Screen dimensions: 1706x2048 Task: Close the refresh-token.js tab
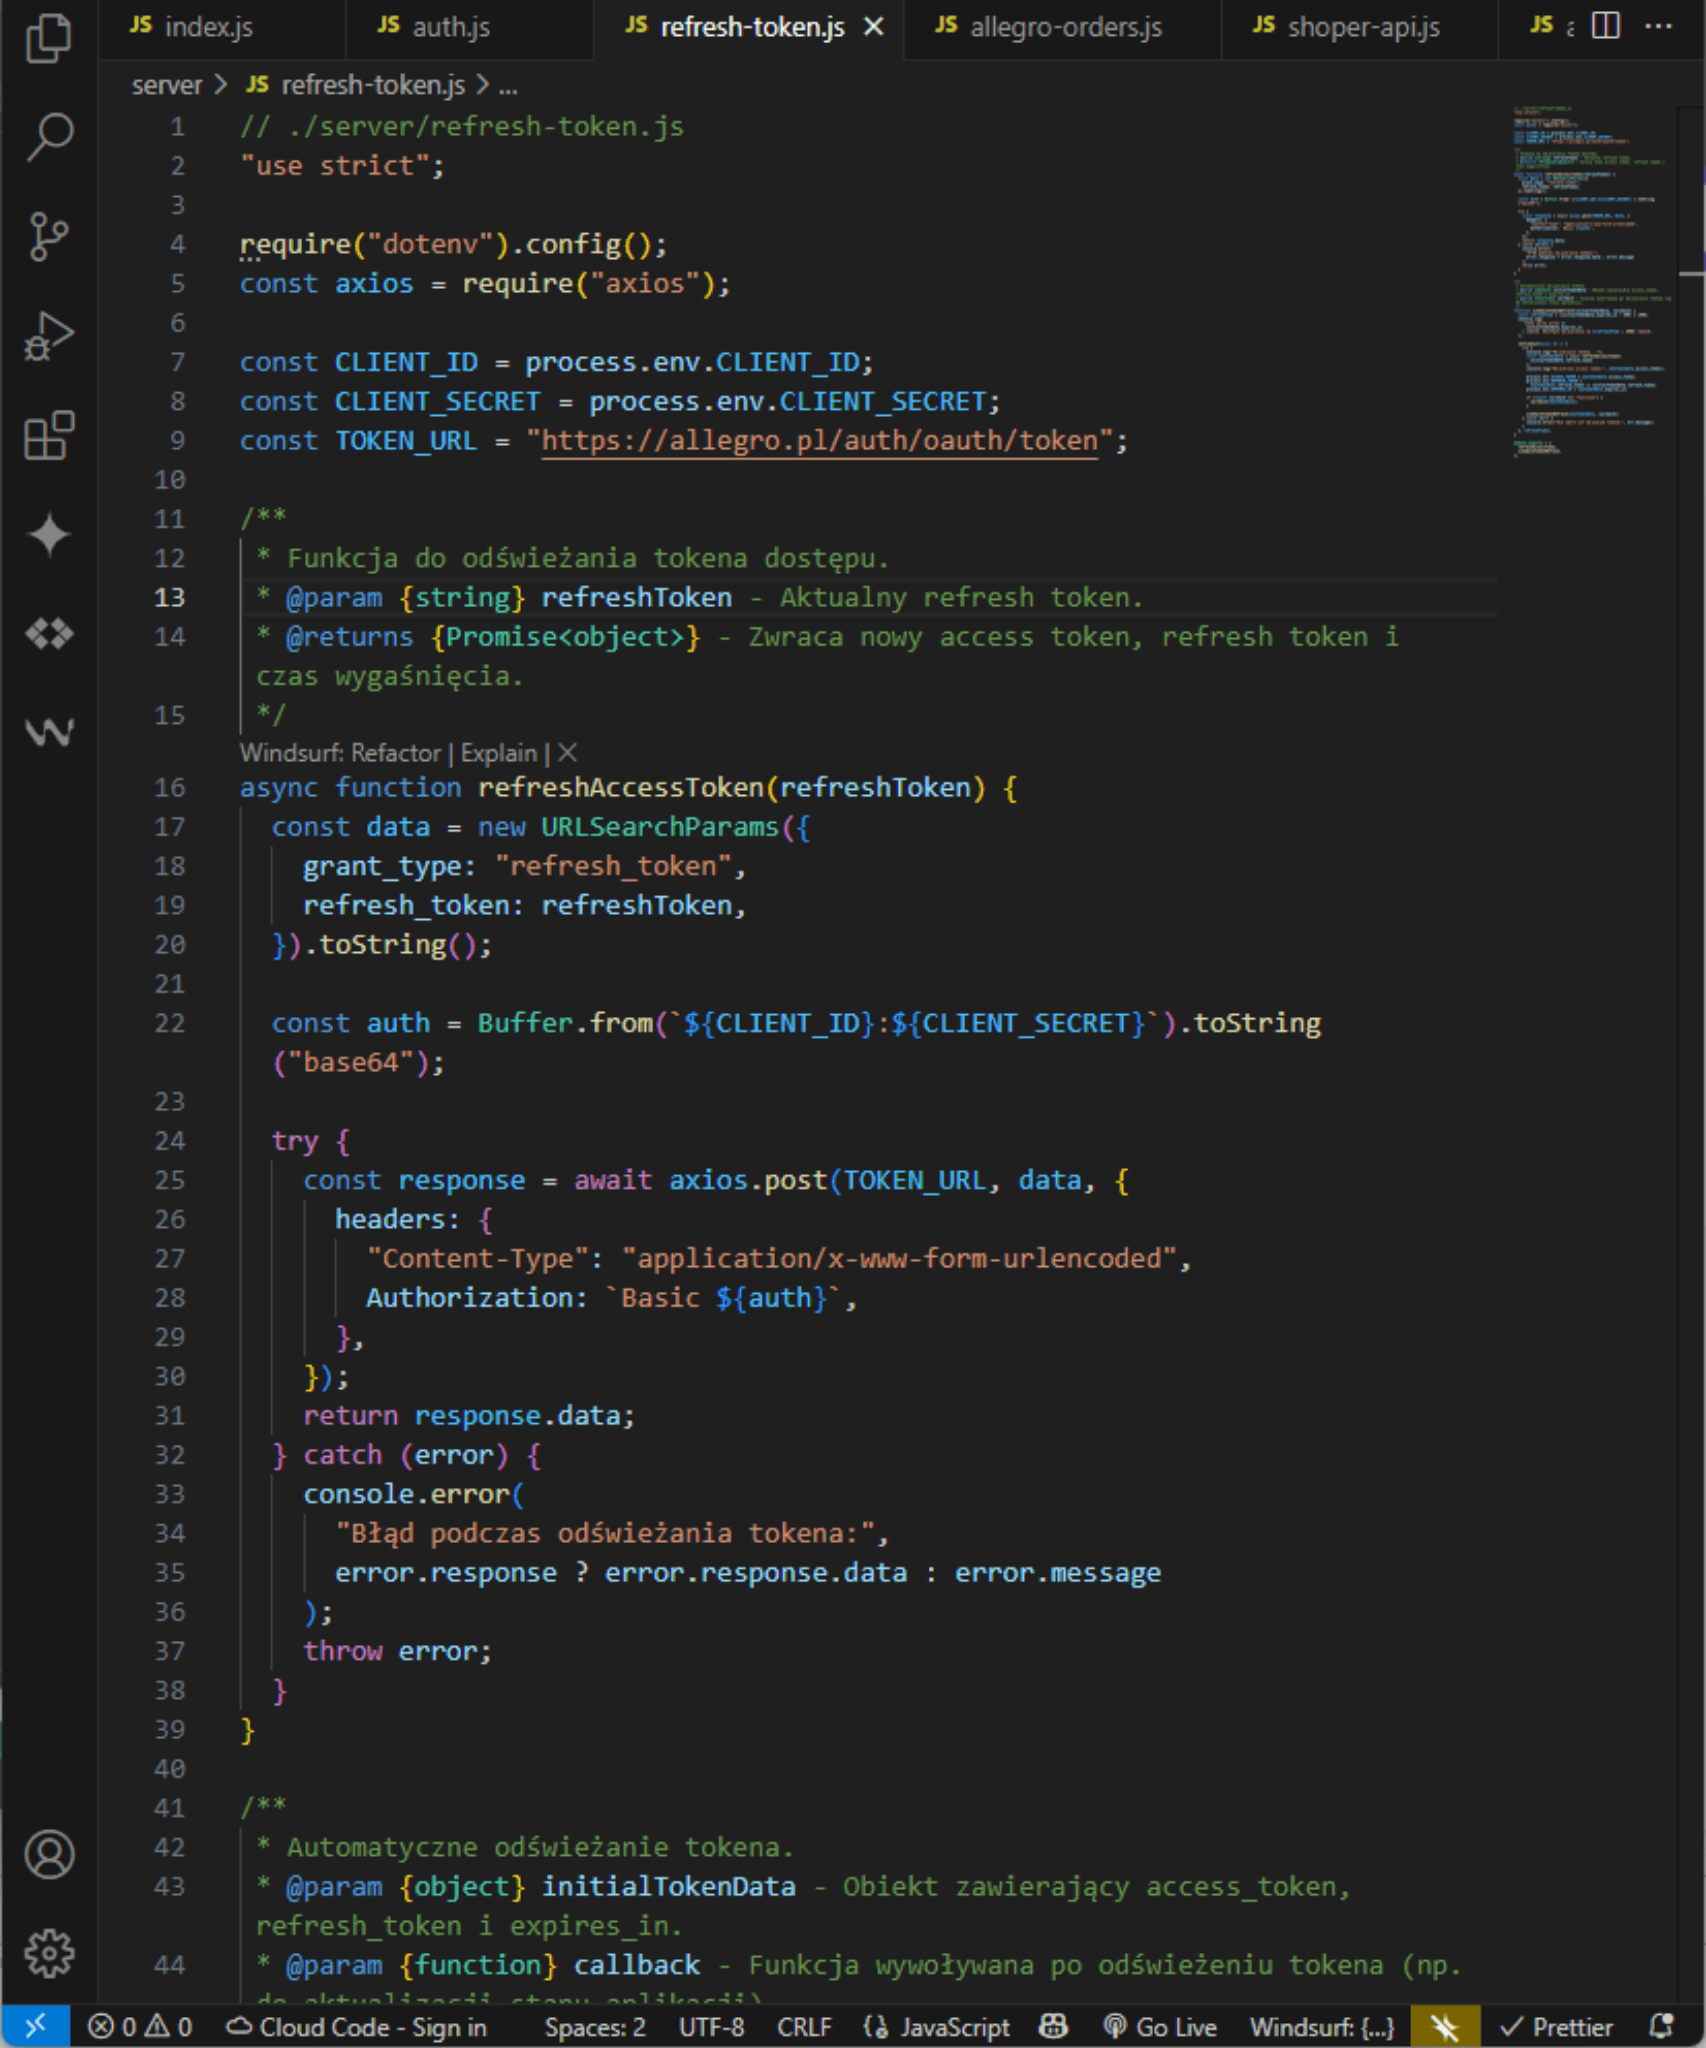coord(874,27)
